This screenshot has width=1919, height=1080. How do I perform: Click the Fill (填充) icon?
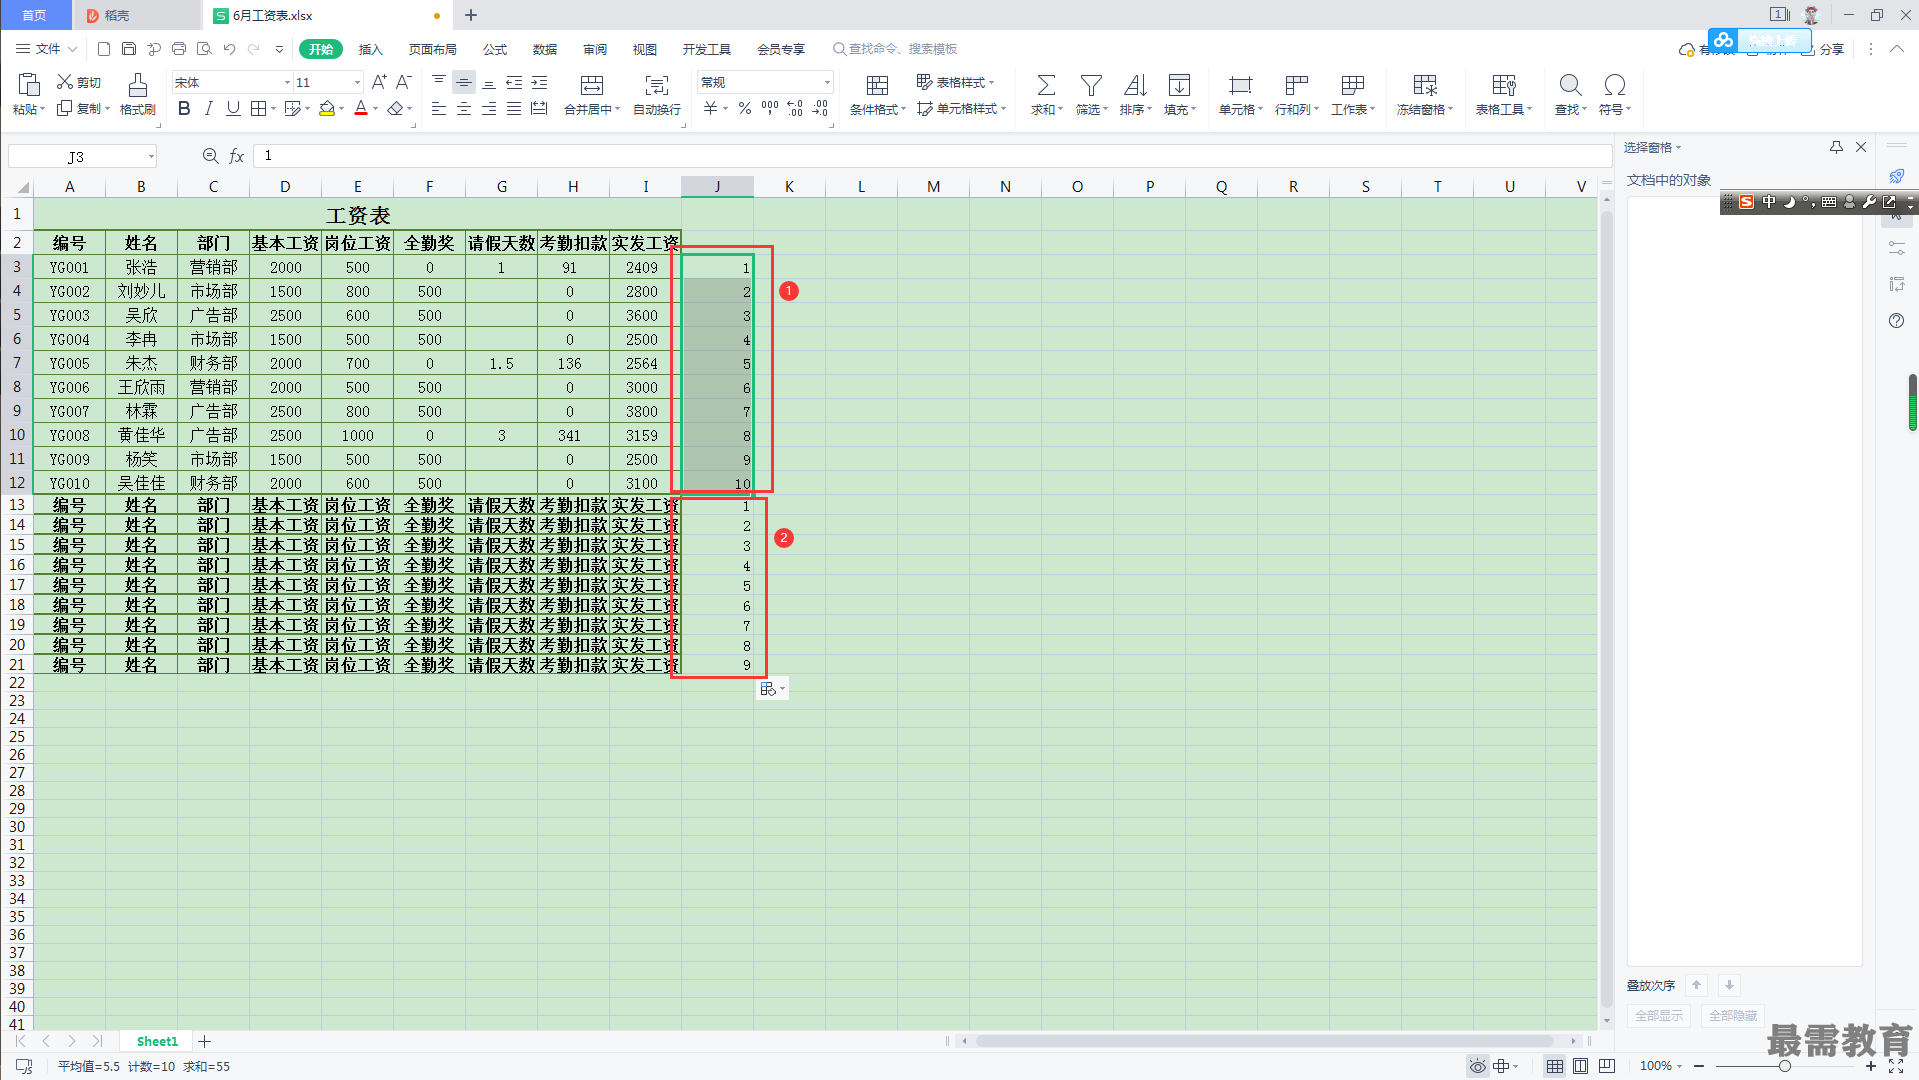point(1179,85)
